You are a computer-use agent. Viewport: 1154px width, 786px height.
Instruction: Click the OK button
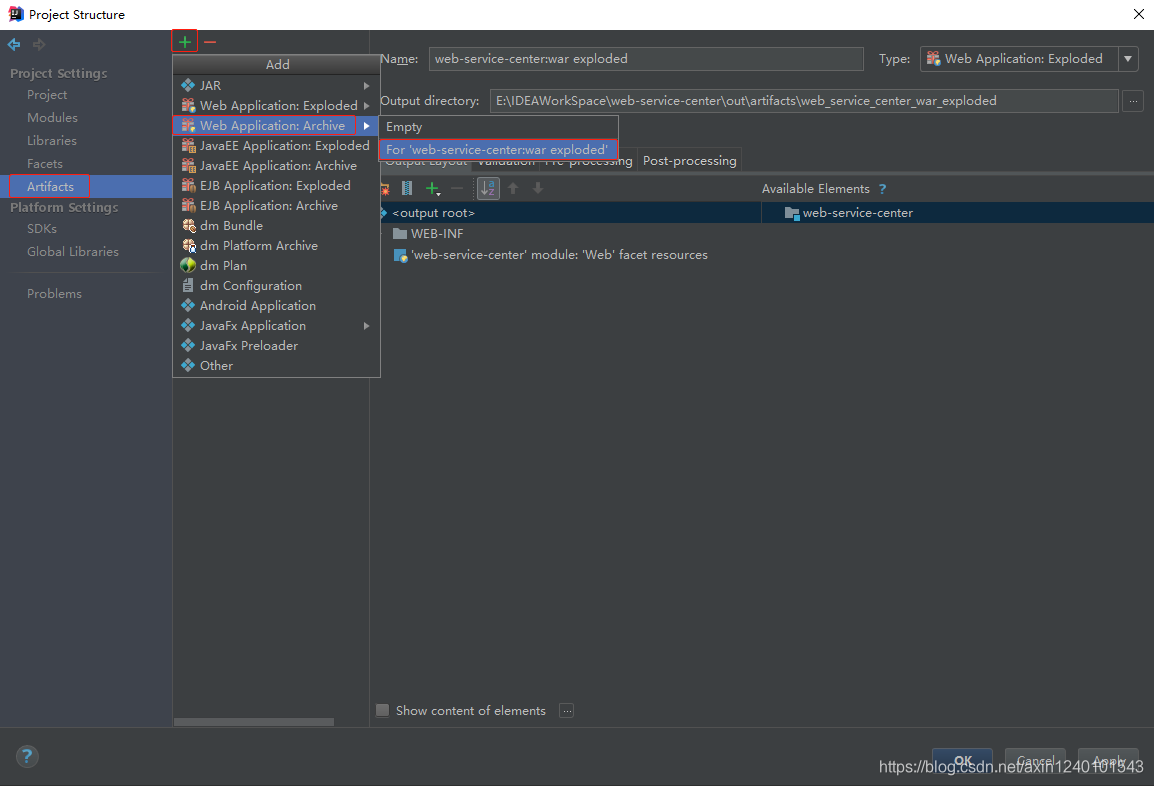pyautogui.click(x=963, y=761)
